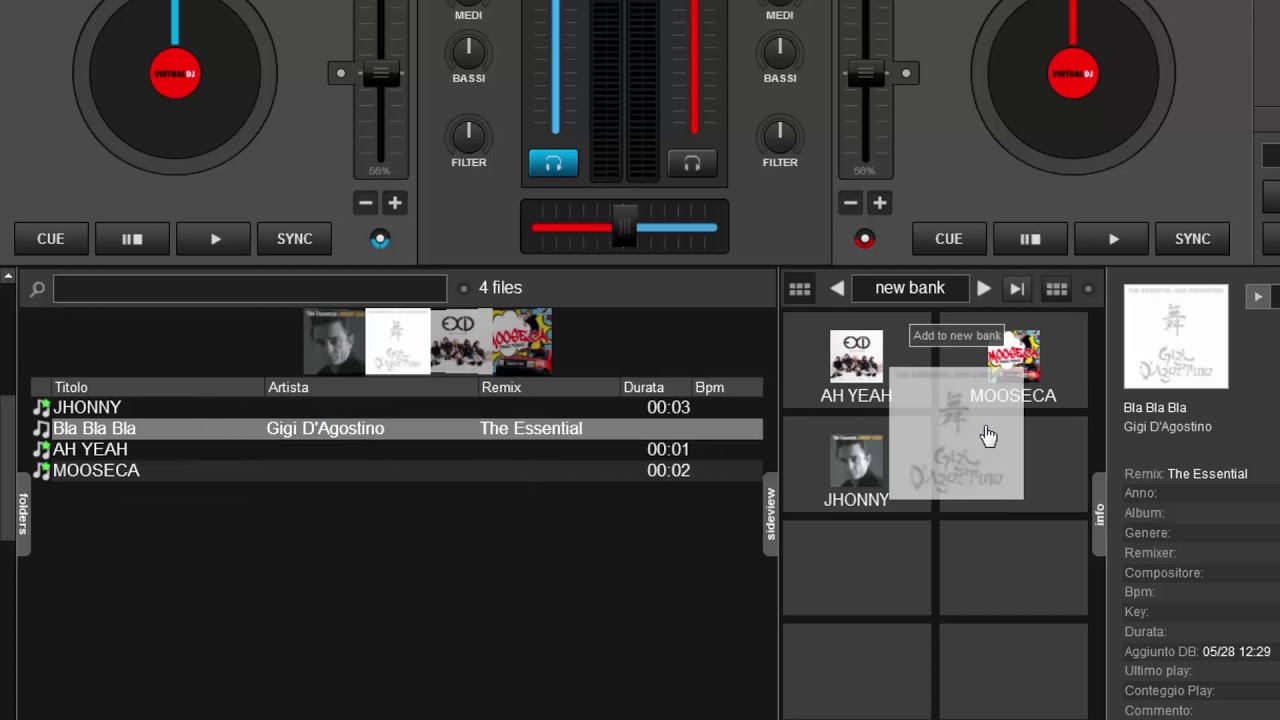This screenshot has height=720, width=1280.
Task: Click play arrow beside info cover art
Action: [x=1258, y=296]
